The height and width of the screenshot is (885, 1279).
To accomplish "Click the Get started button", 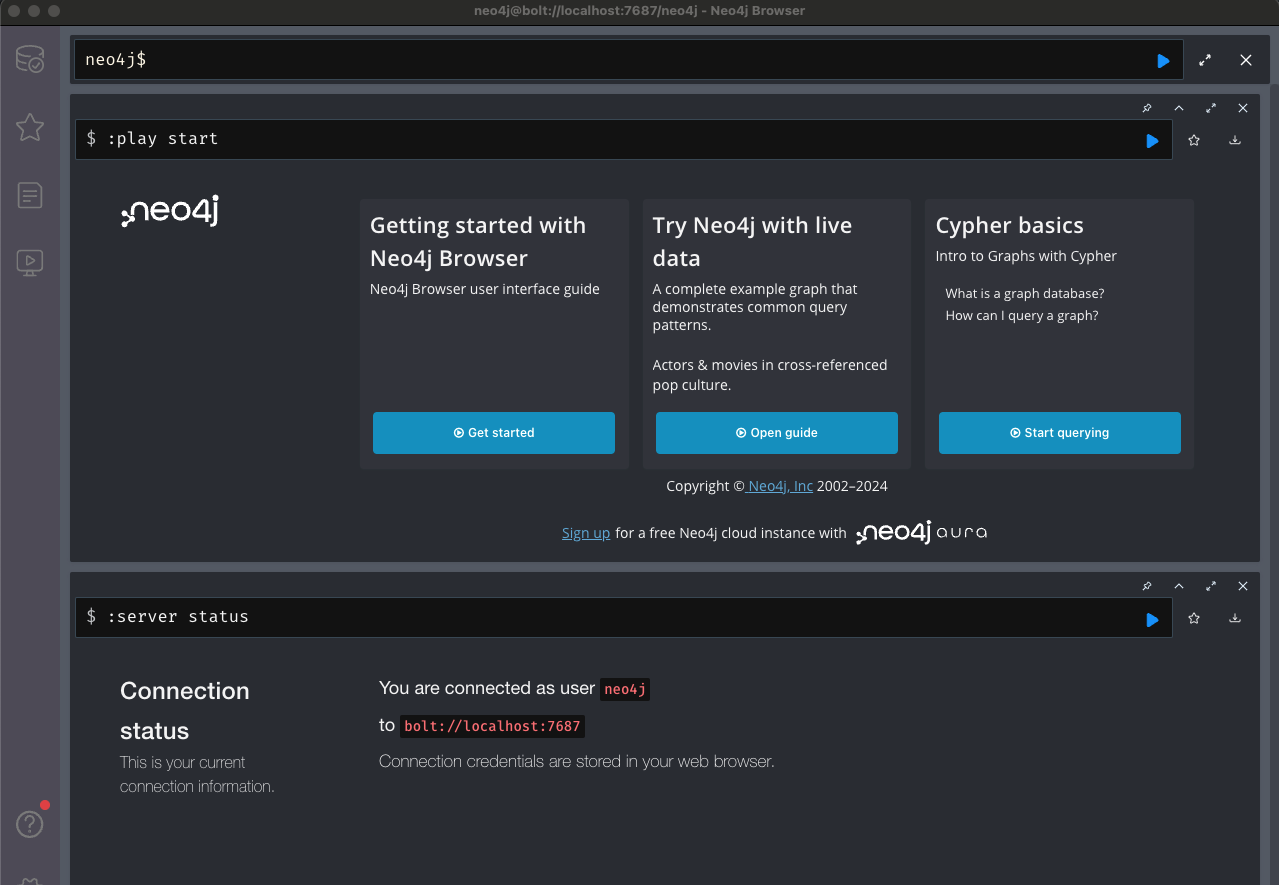I will [494, 433].
